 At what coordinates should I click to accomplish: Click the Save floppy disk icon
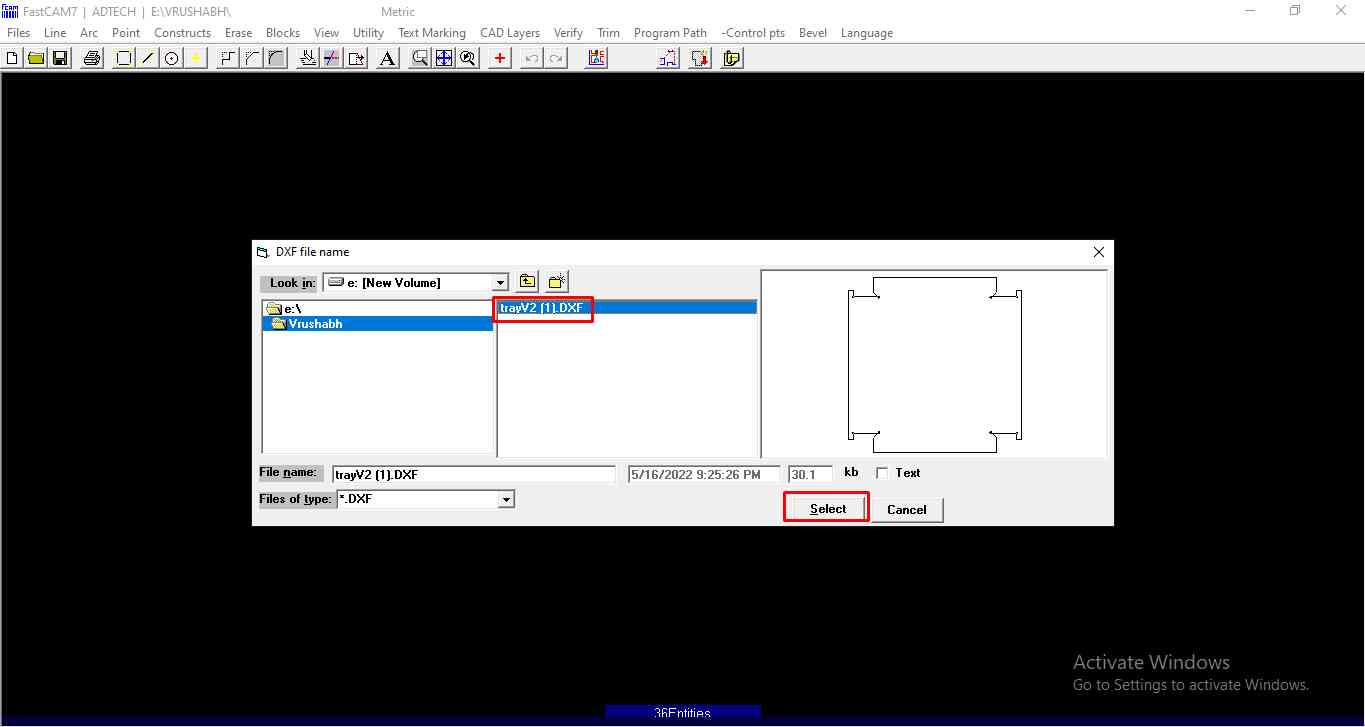pyautogui.click(x=60, y=58)
